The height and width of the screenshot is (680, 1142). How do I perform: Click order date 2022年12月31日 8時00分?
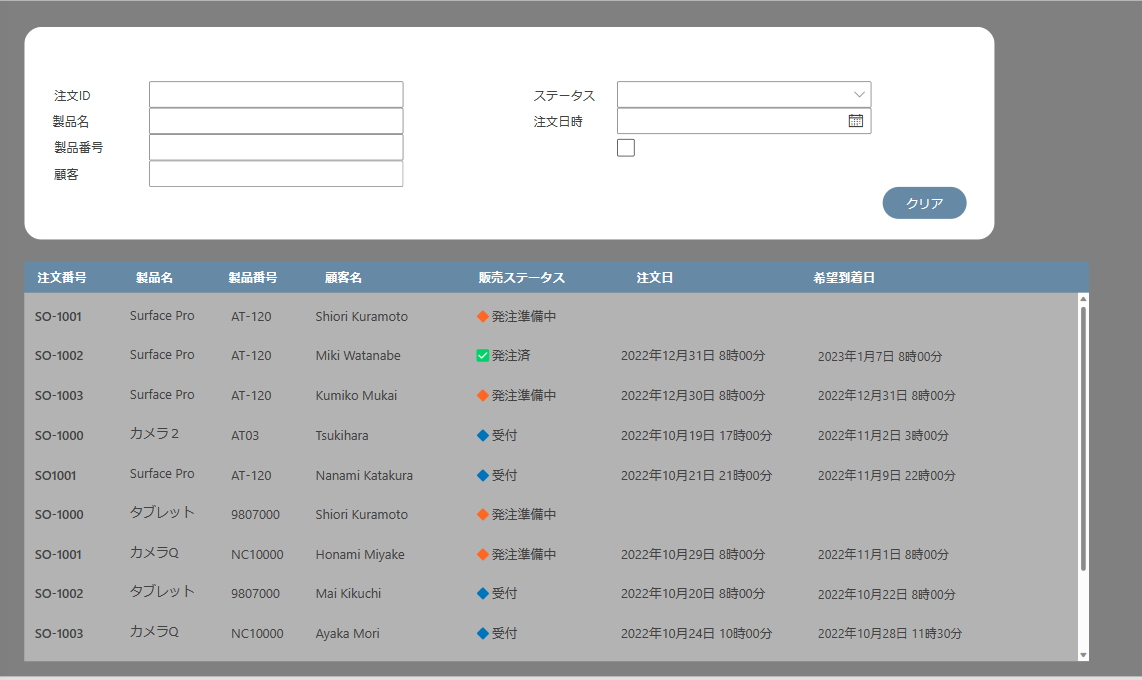point(693,355)
